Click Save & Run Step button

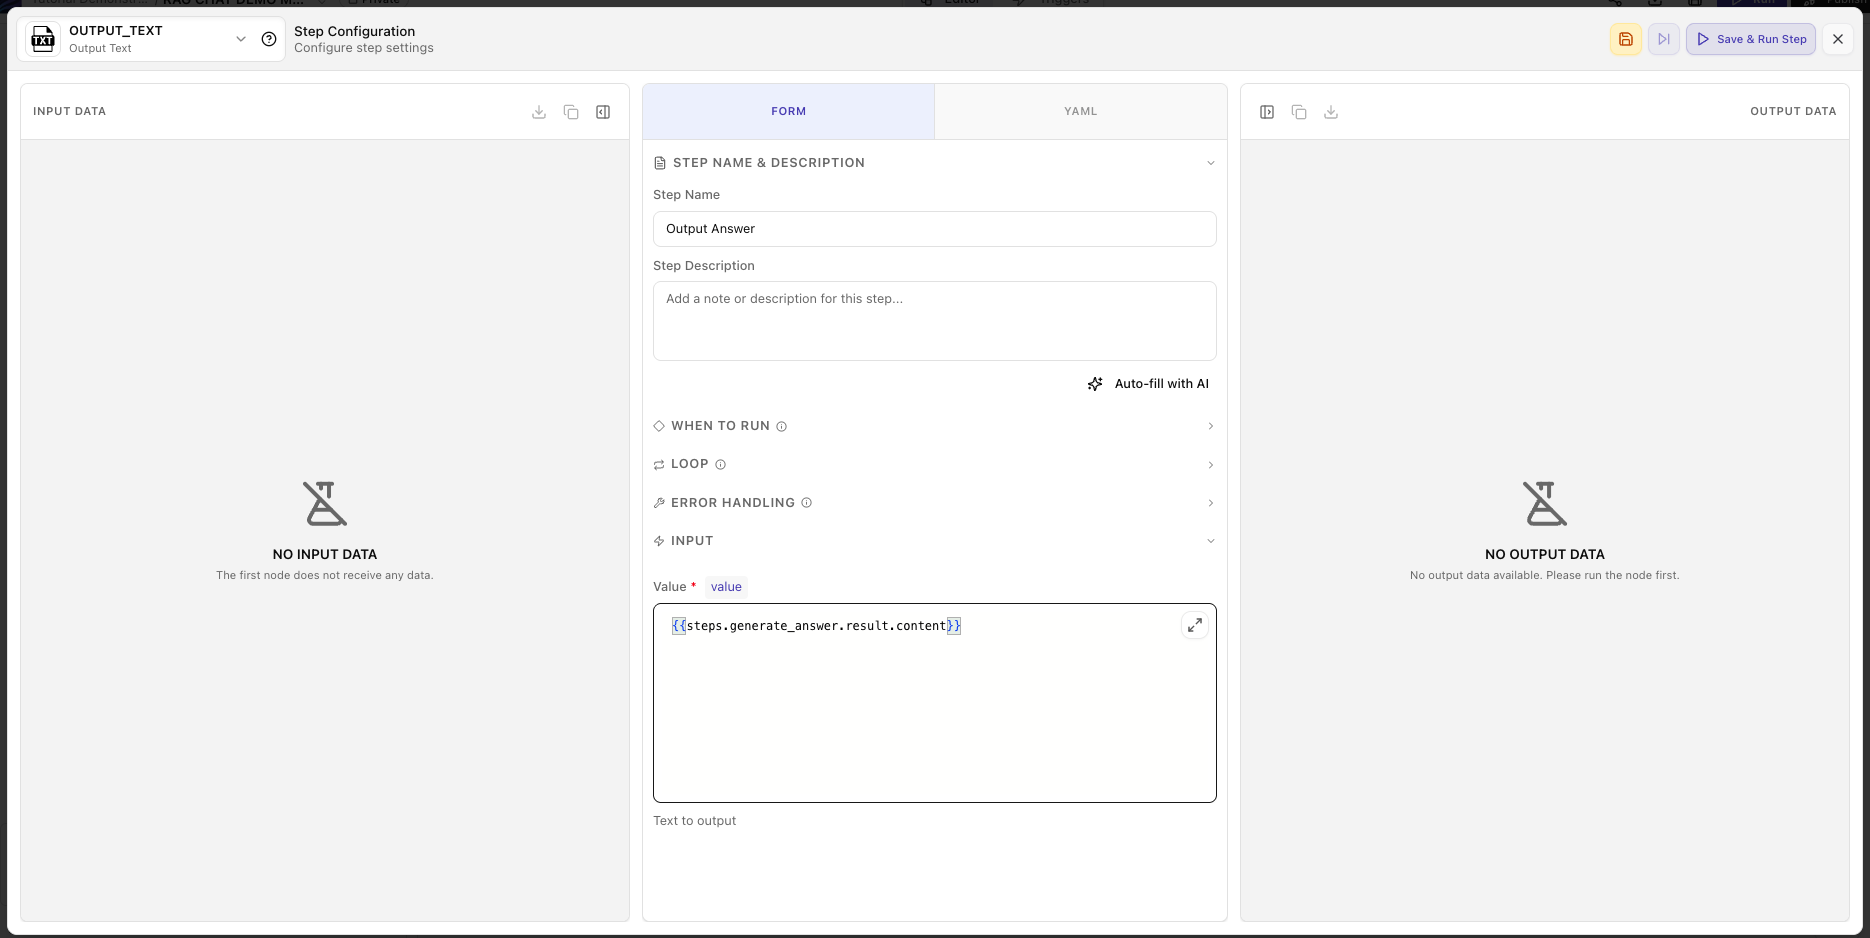[x=1751, y=39]
